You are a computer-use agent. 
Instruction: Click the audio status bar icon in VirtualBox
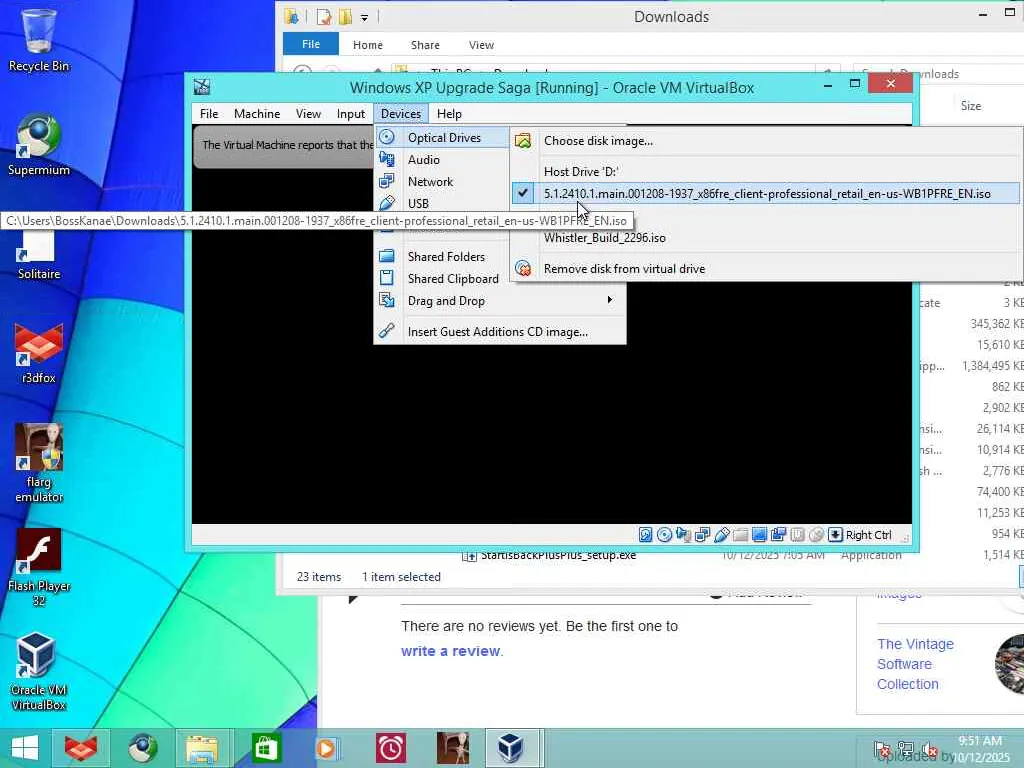683,535
